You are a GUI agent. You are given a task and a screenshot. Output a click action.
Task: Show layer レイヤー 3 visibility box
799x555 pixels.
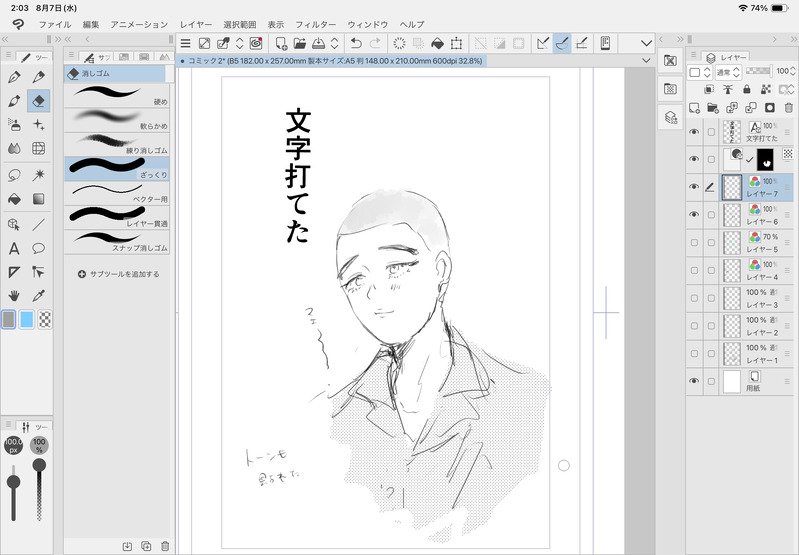click(x=694, y=298)
